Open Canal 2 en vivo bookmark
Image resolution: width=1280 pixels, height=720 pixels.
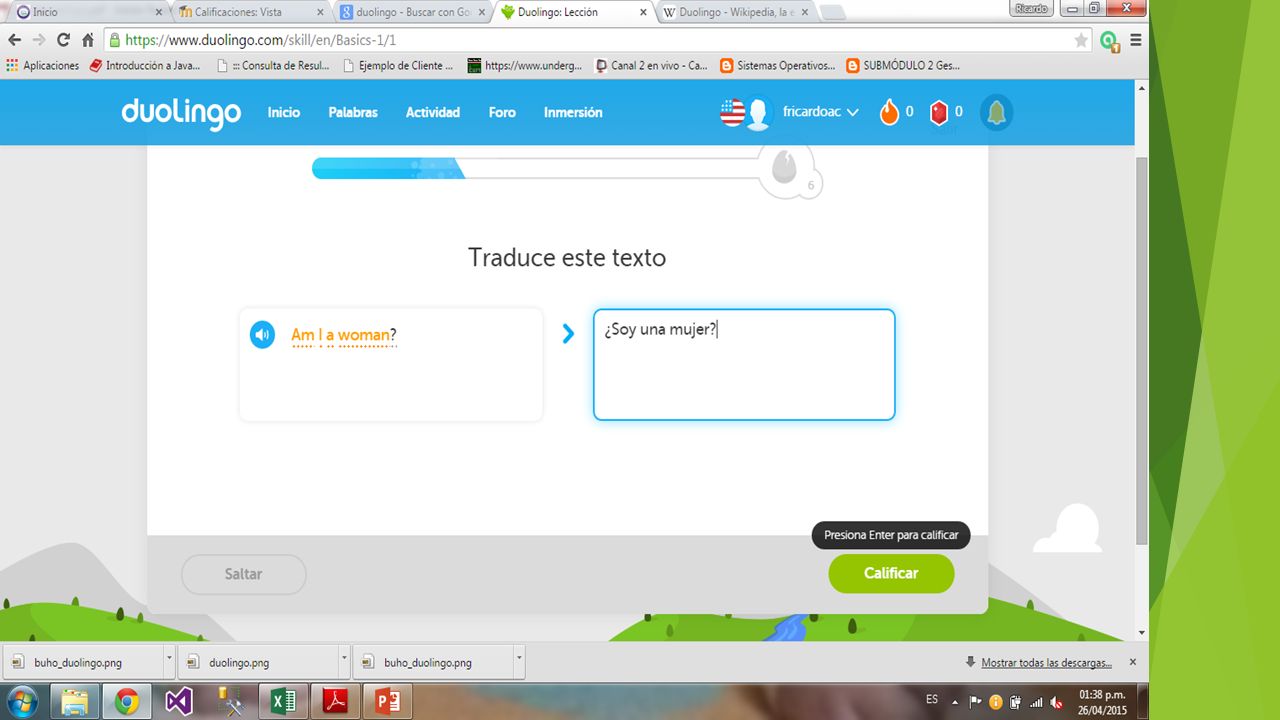click(x=651, y=65)
